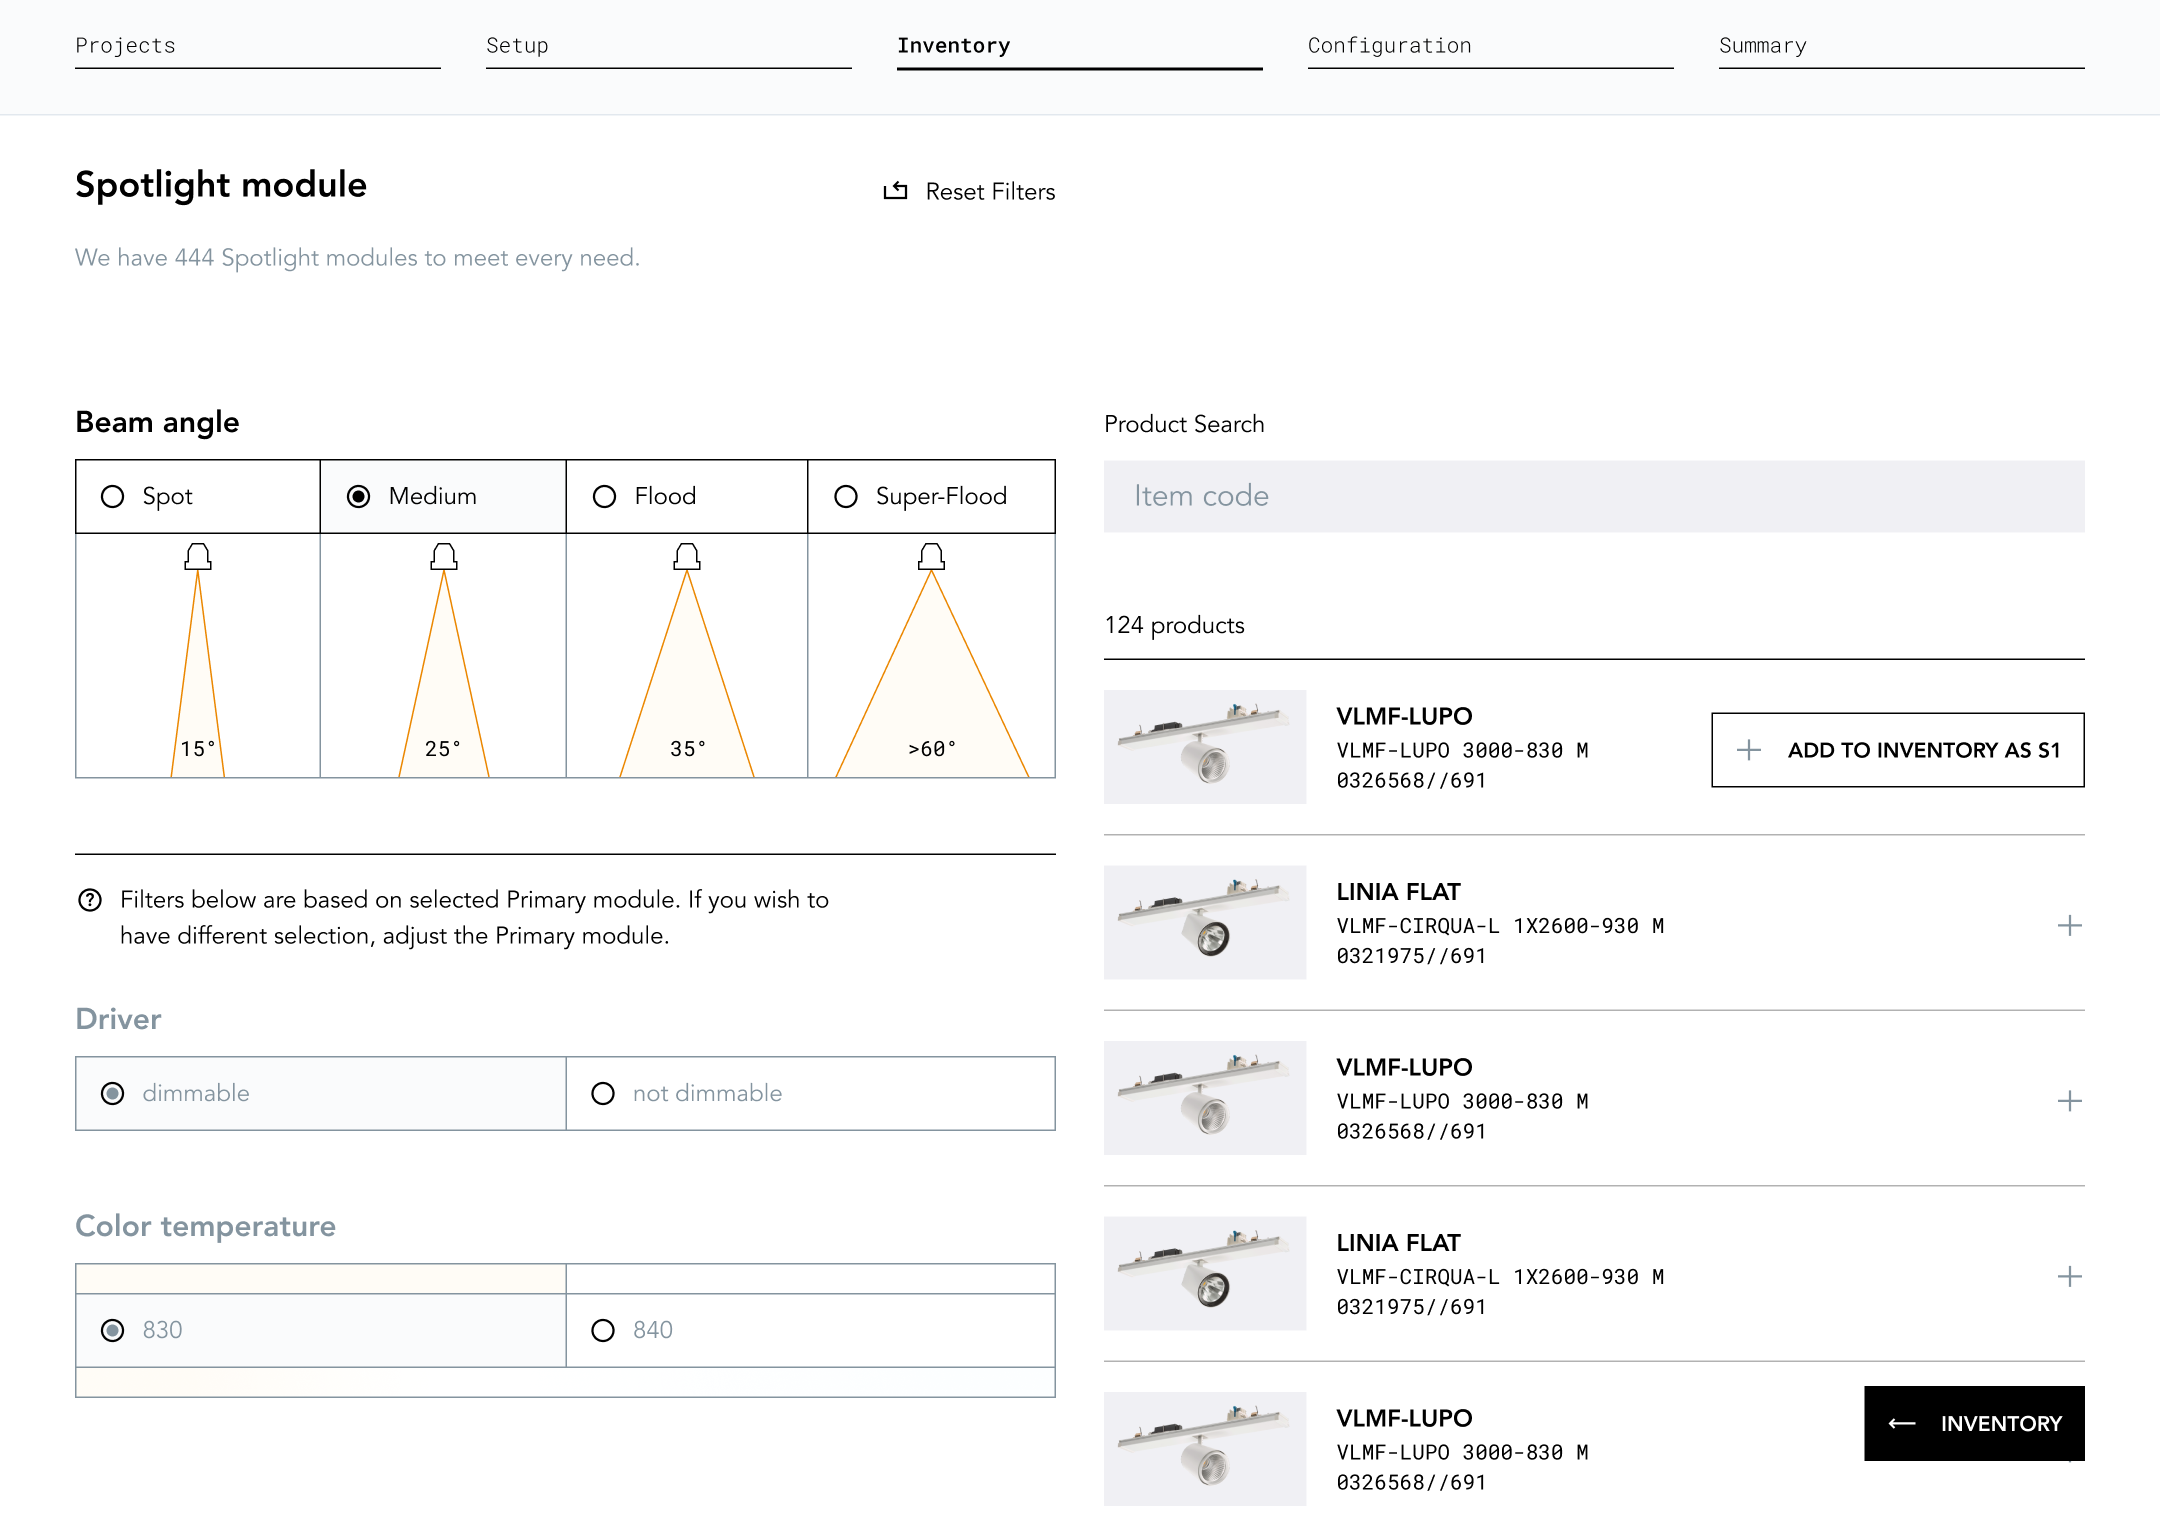
Task: Open first VLMF-LUPO product thumbnail
Action: tap(1205, 746)
